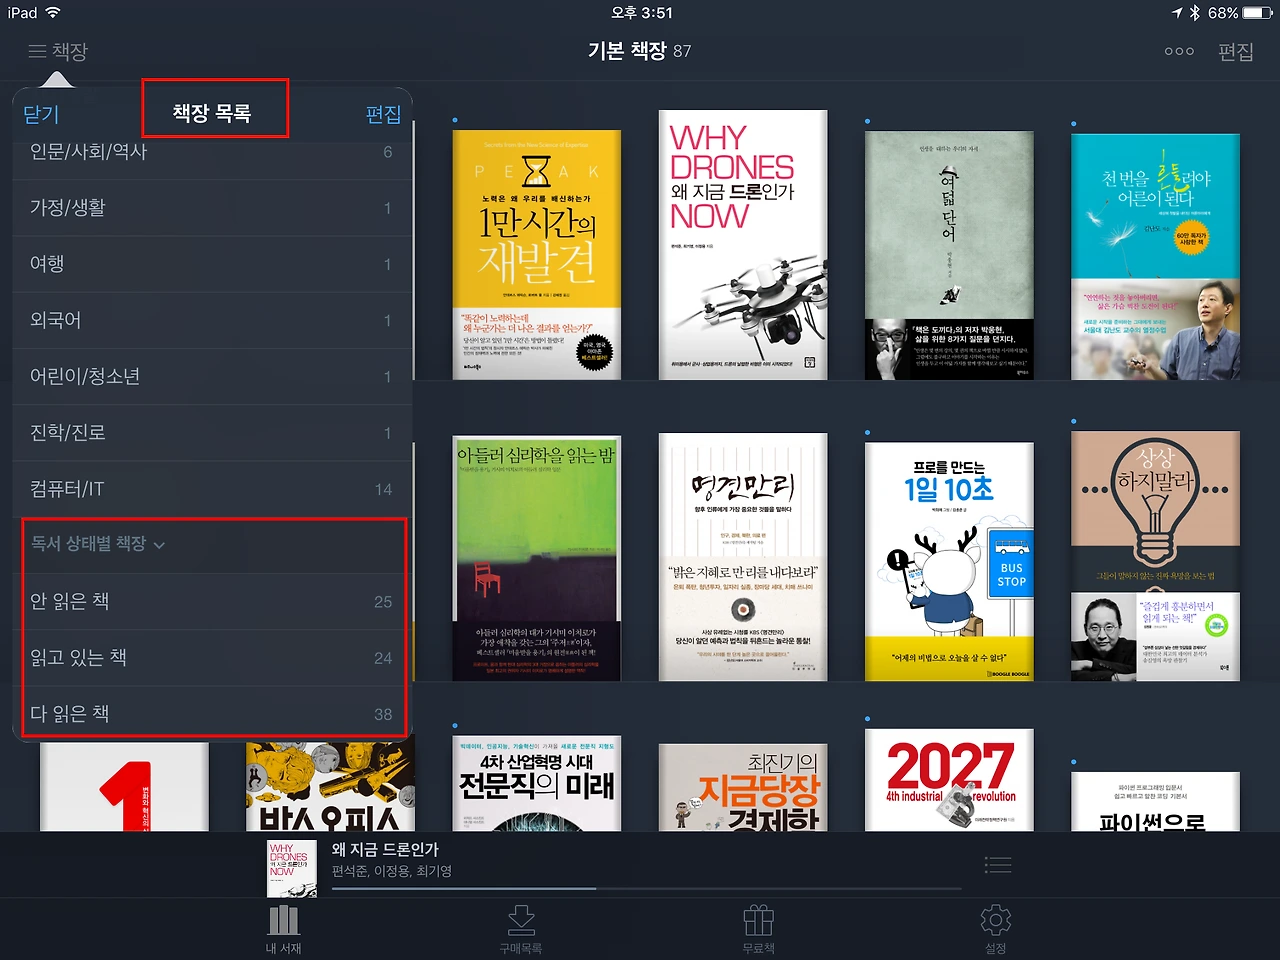Tap the Bluetooth icon in status bar
The width and height of the screenshot is (1280, 960).
1195,13
